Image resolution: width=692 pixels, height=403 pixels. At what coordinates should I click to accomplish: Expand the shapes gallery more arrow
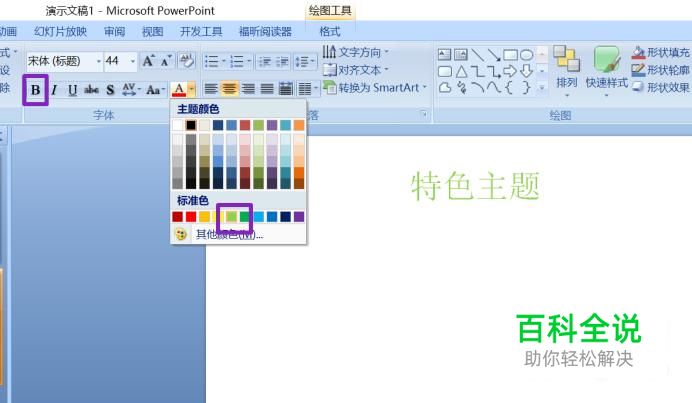point(542,87)
